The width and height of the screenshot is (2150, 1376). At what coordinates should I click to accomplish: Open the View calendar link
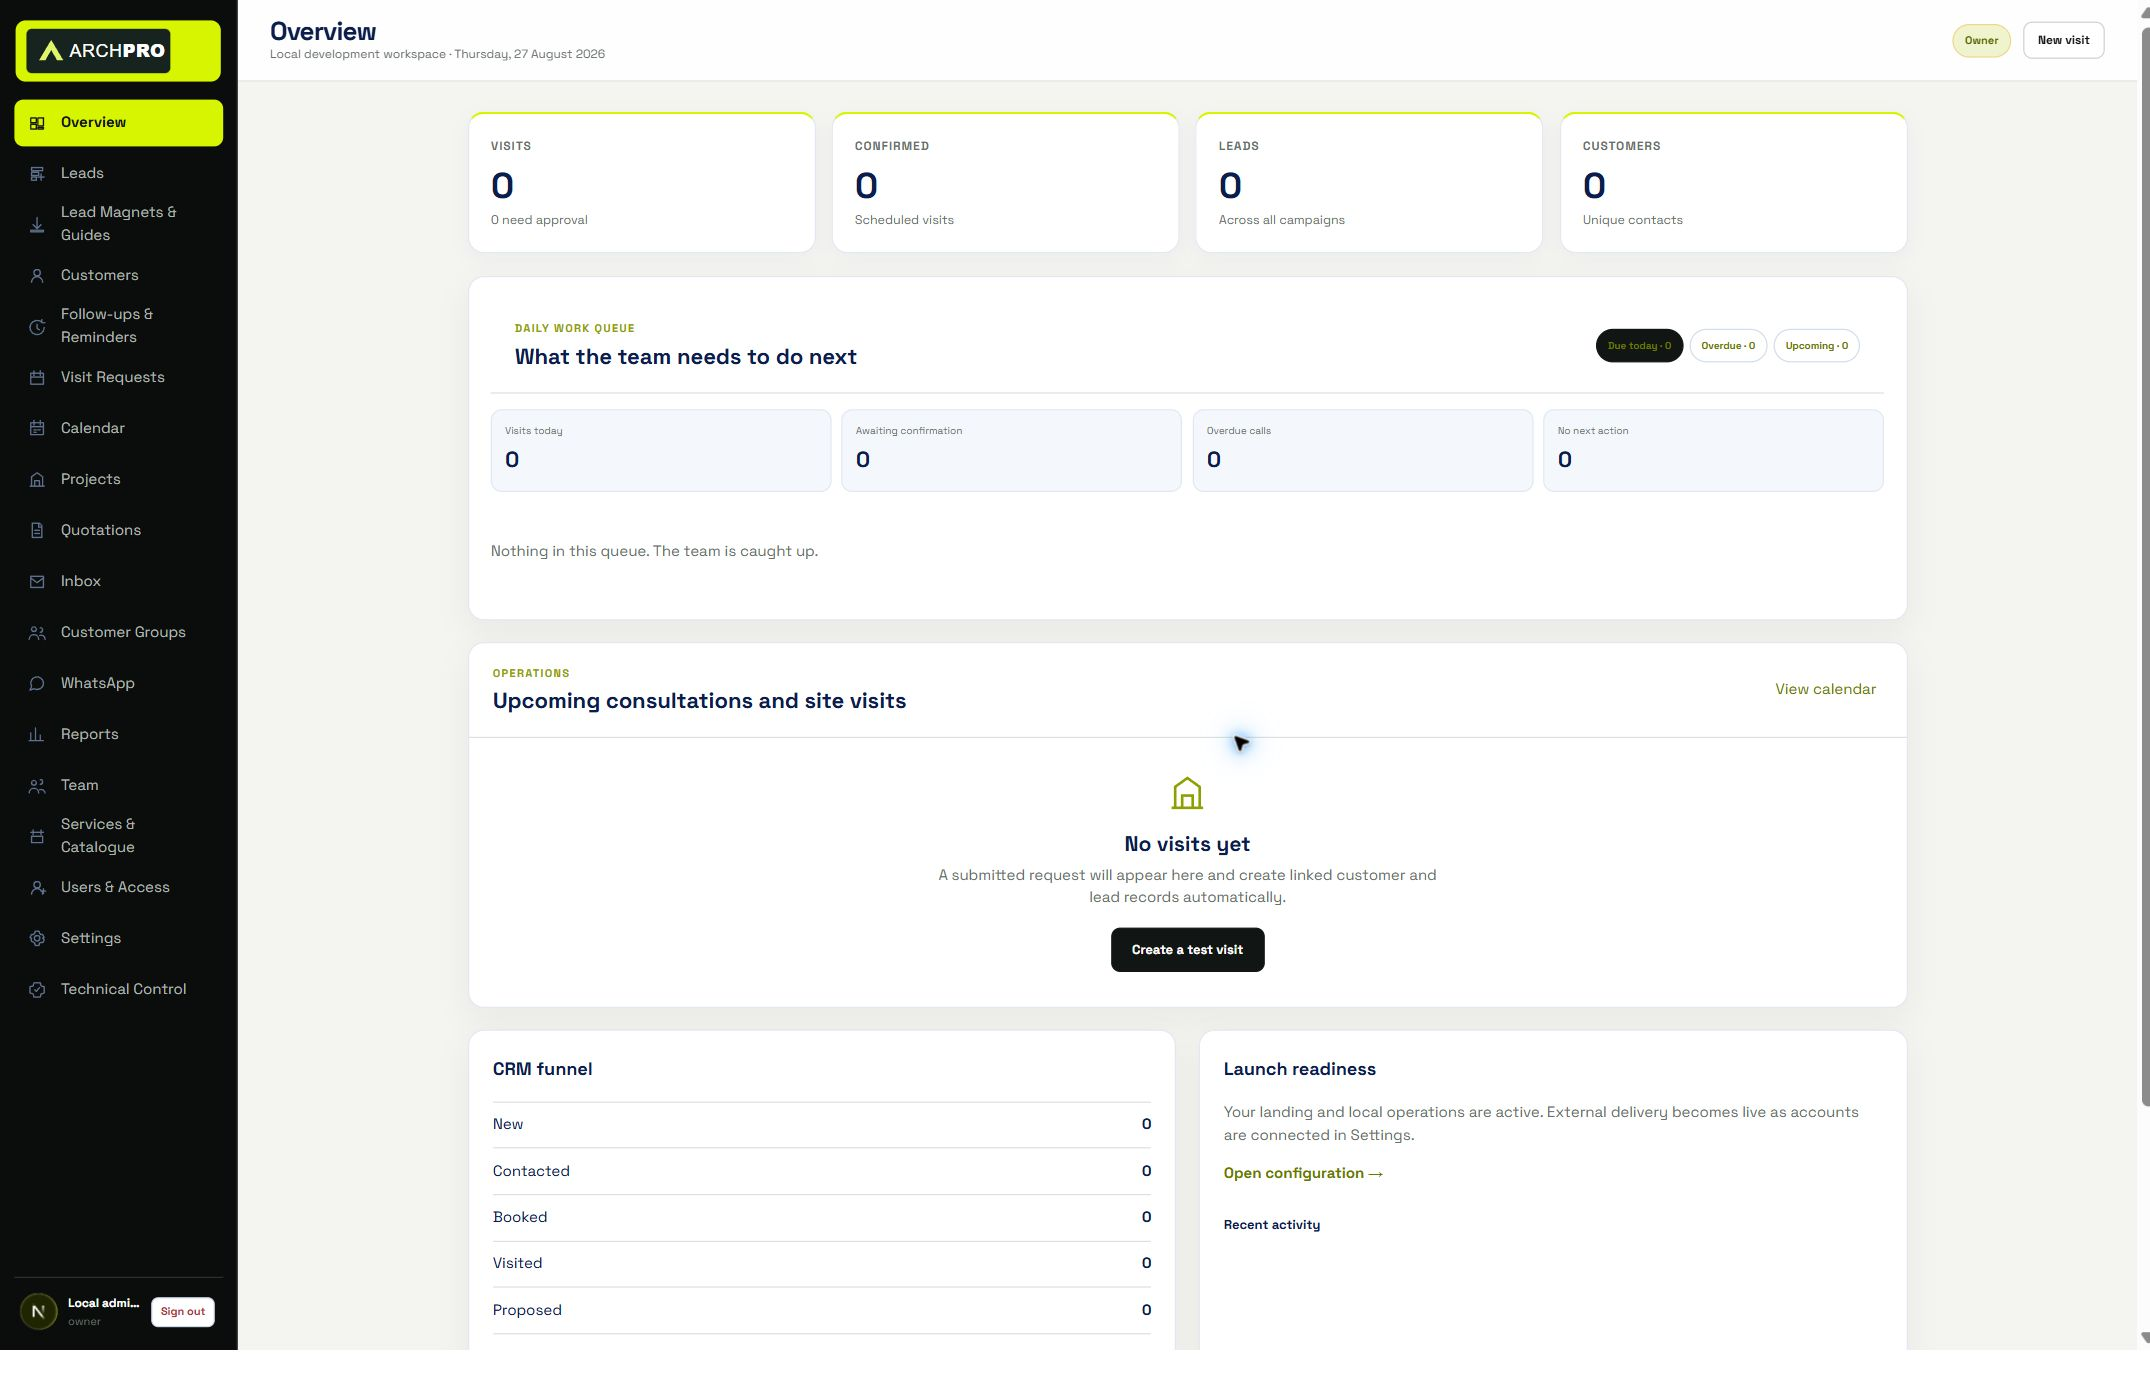pyautogui.click(x=1825, y=690)
